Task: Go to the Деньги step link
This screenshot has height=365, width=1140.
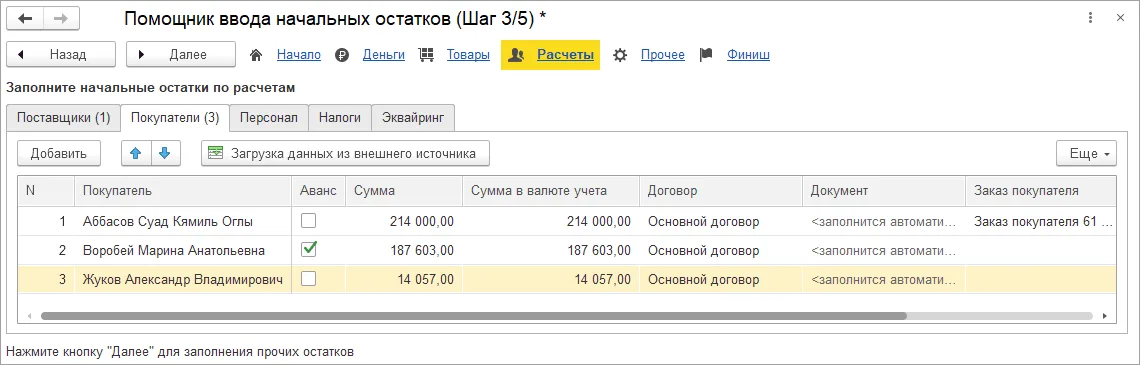Action: pyautogui.click(x=384, y=55)
